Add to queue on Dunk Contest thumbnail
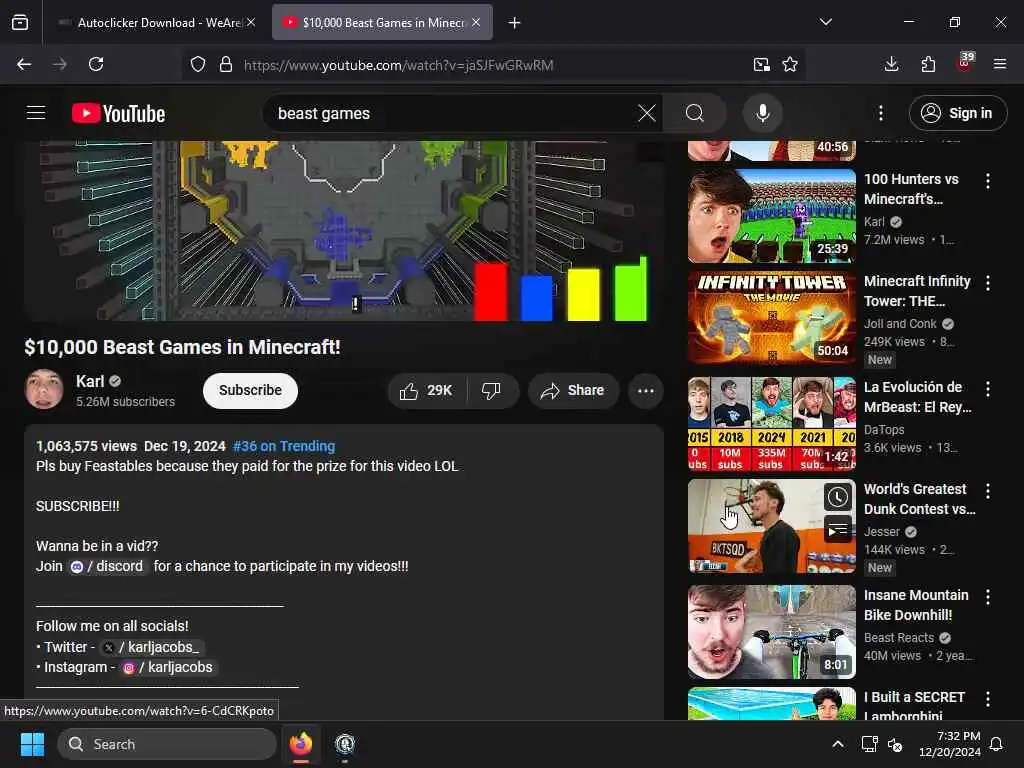The width and height of the screenshot is (1024, 768). click(837, 530)
